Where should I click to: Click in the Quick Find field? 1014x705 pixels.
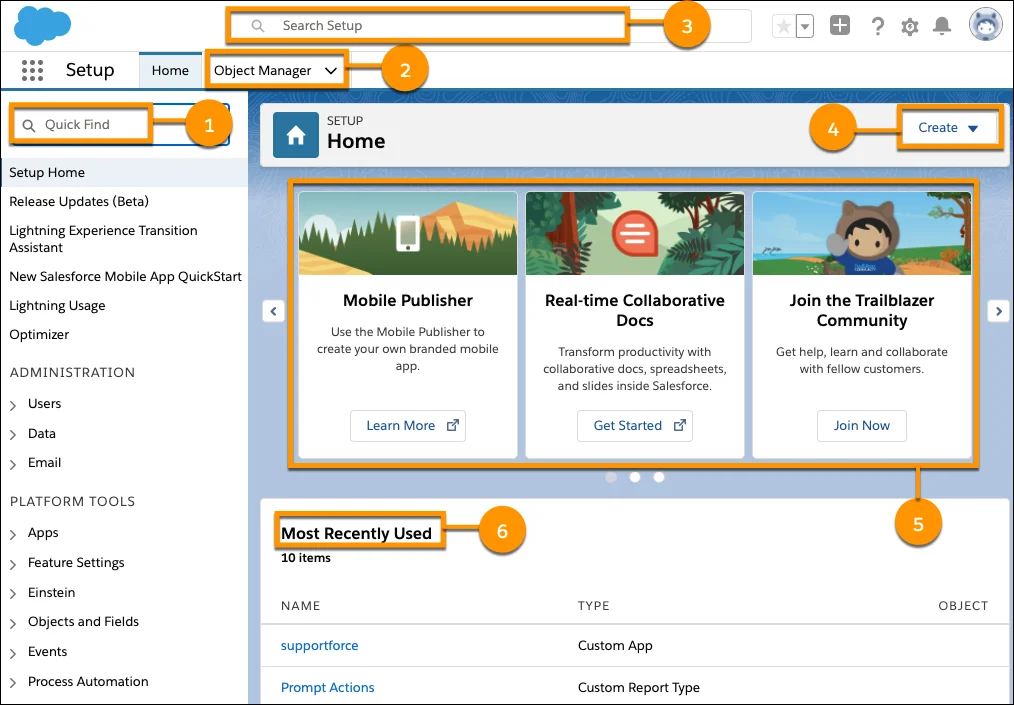(90, 125)
